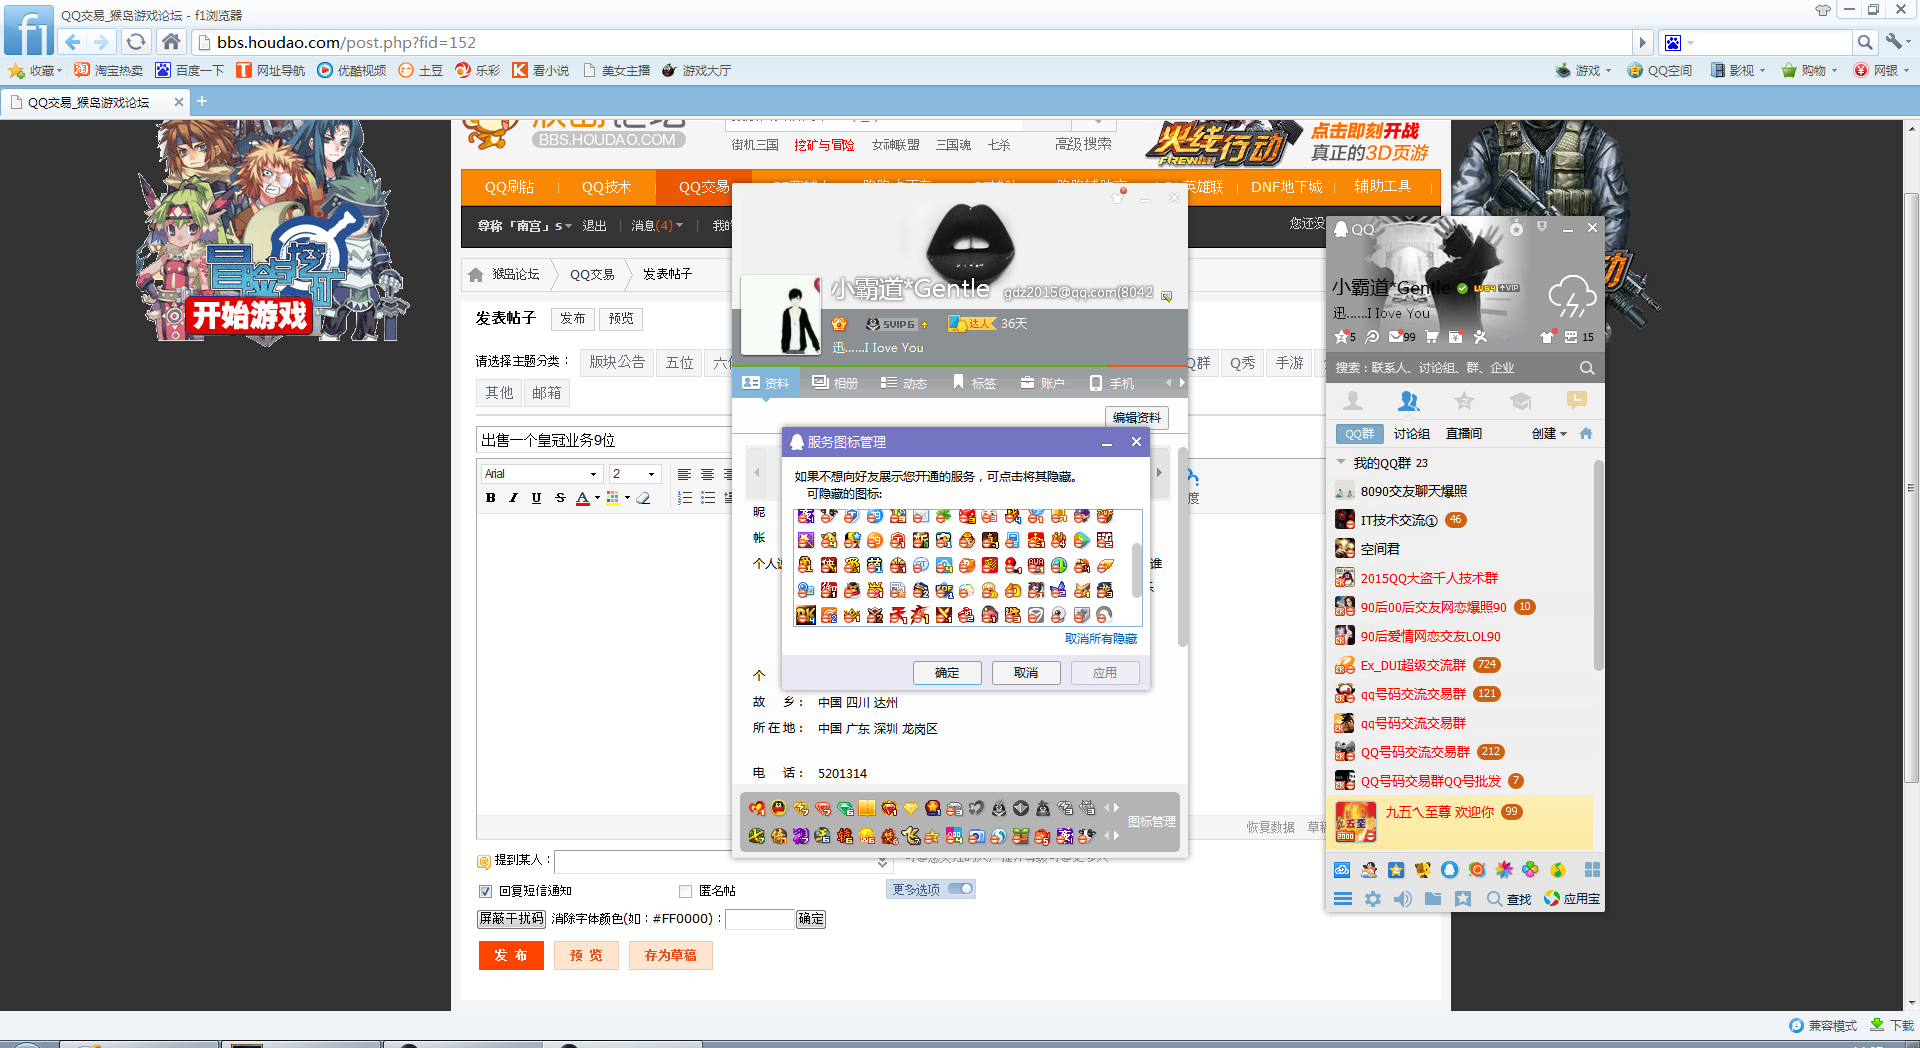Click the 屏蔽干扰码 button

512,919
